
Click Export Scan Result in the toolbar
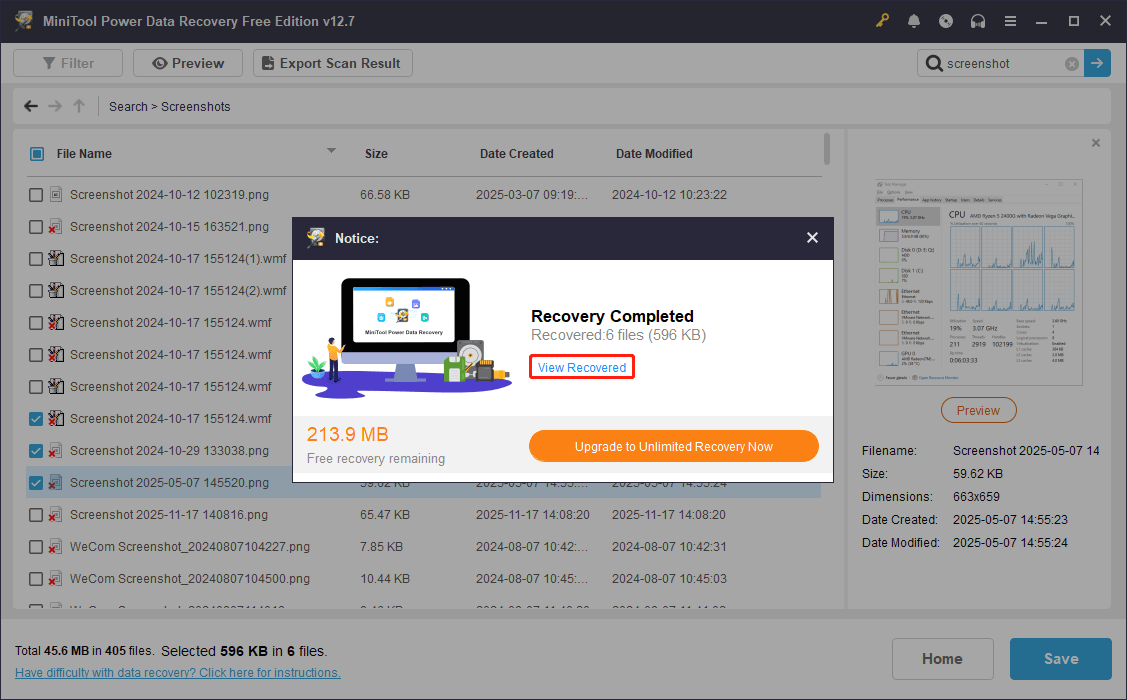(332, 62)
